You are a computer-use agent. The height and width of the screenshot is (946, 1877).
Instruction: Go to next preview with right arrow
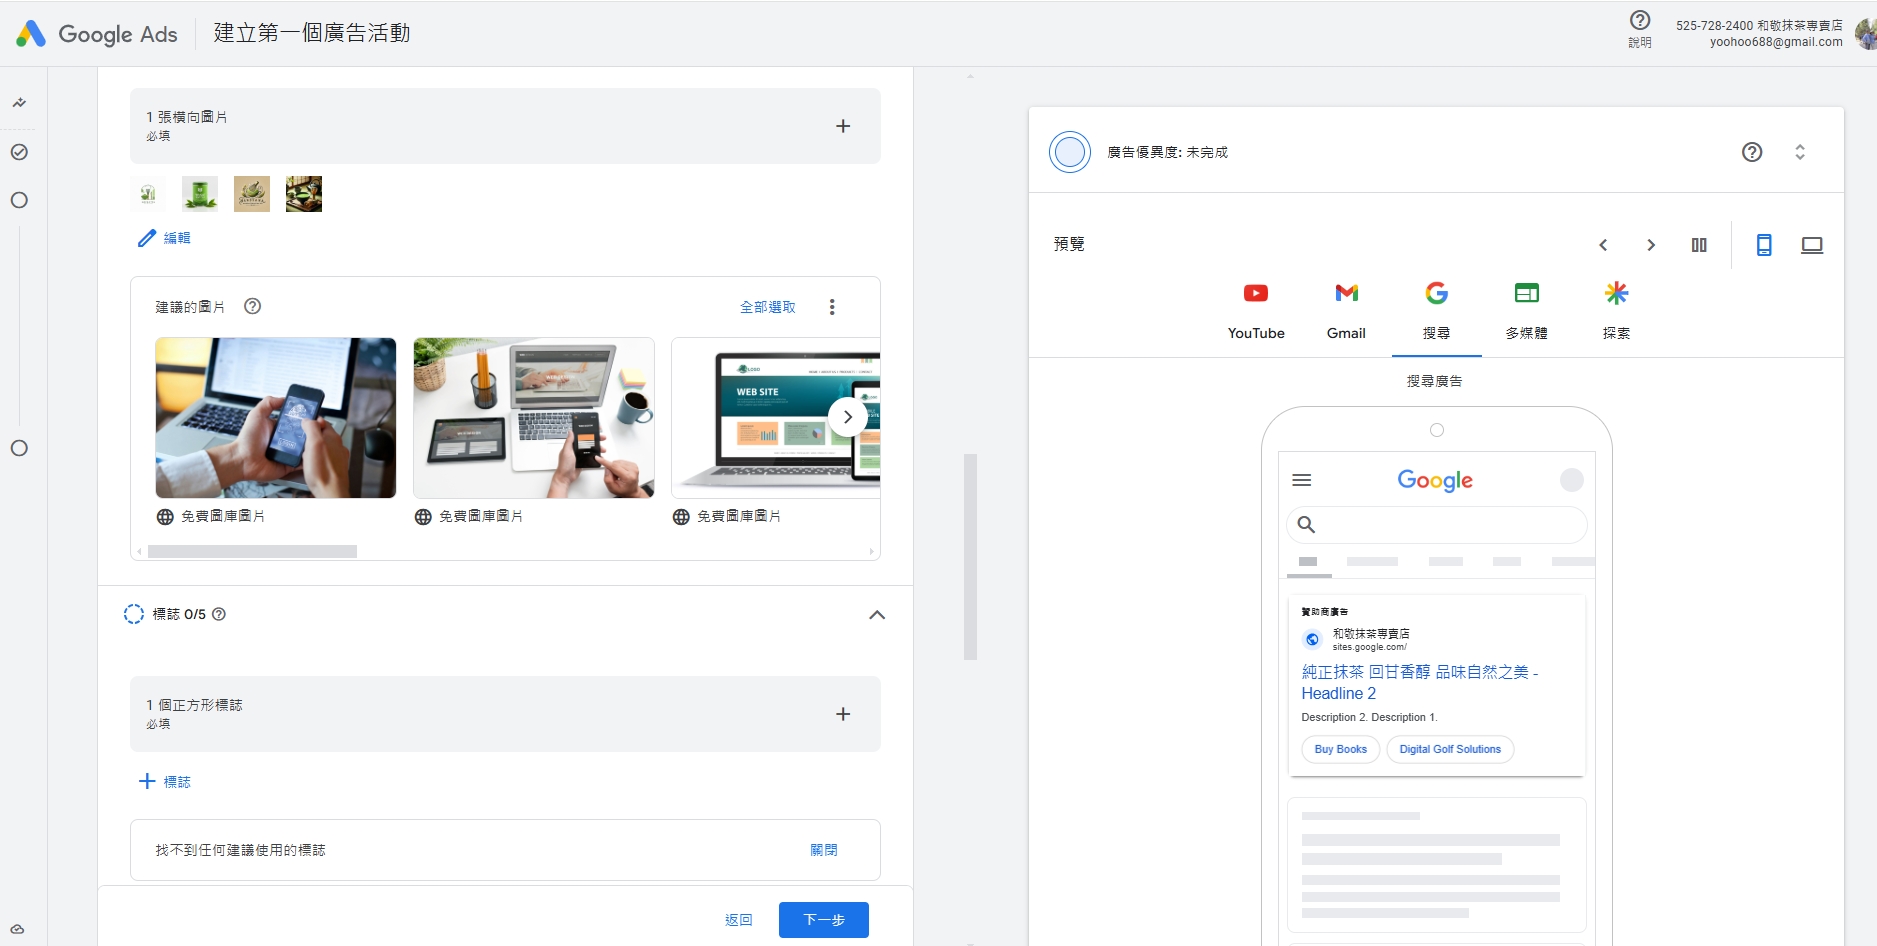(1651, 245)
